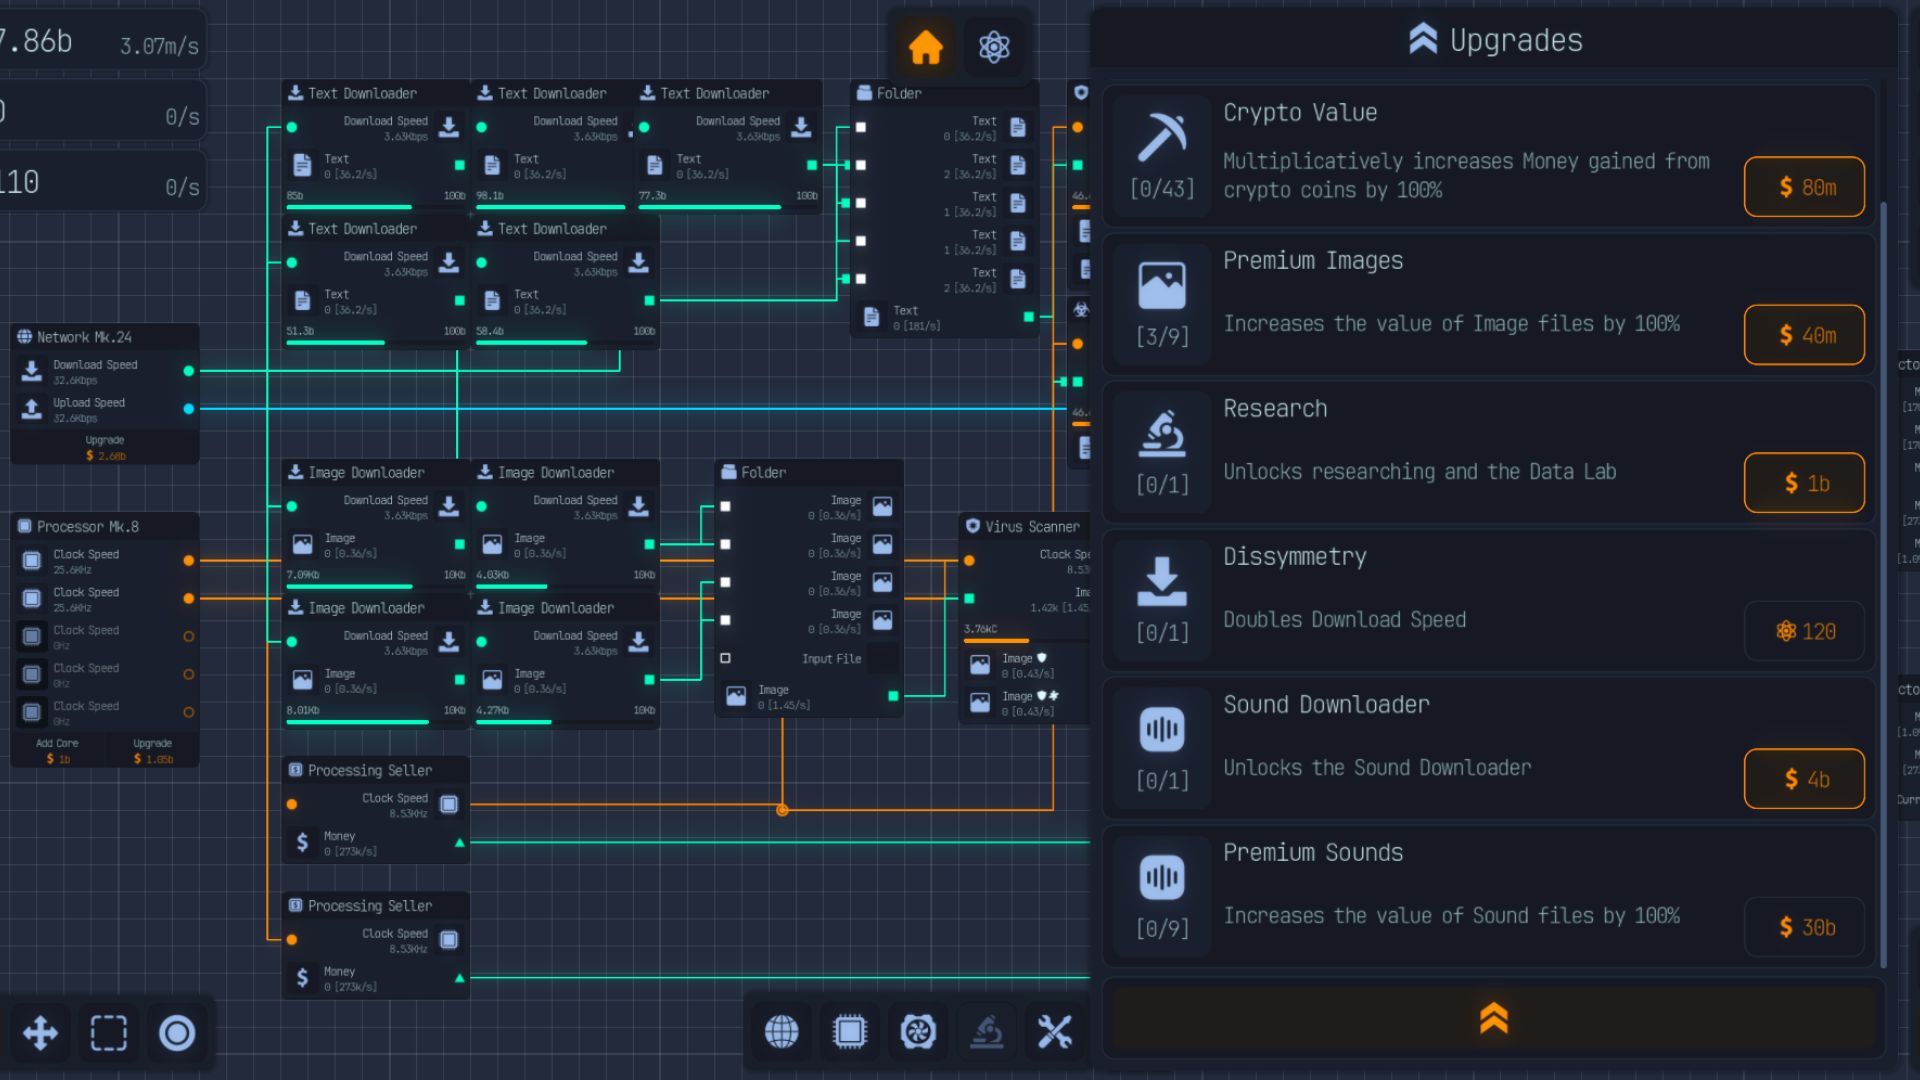
Task: Click the orange home button
Action: pyautogui.click(x=925, y=47)
